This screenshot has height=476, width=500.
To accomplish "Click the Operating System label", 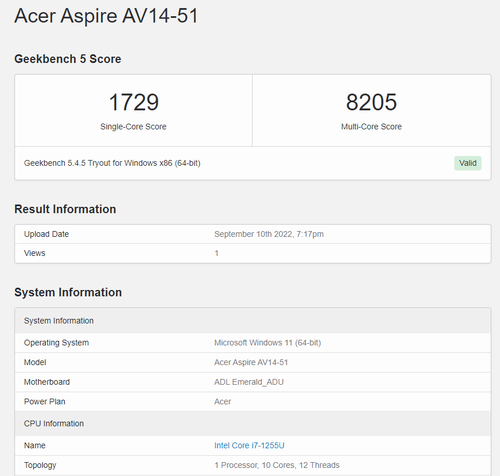I will [x=56, y=343].
